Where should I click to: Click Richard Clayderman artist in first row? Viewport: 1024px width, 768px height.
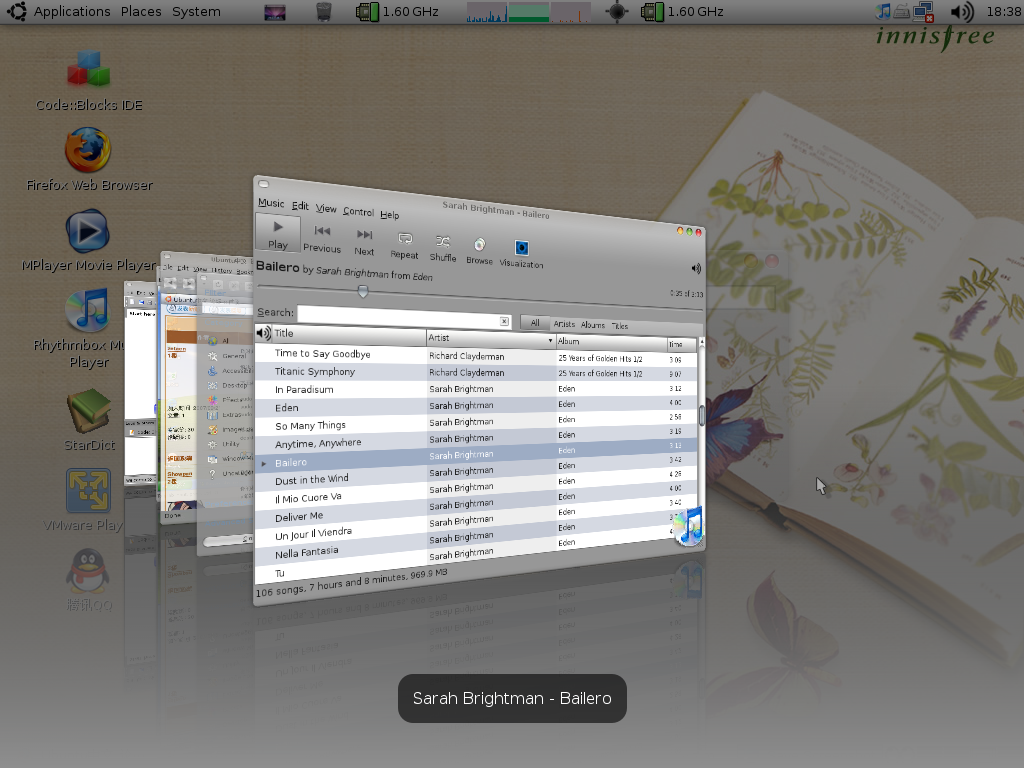(466, 356)
